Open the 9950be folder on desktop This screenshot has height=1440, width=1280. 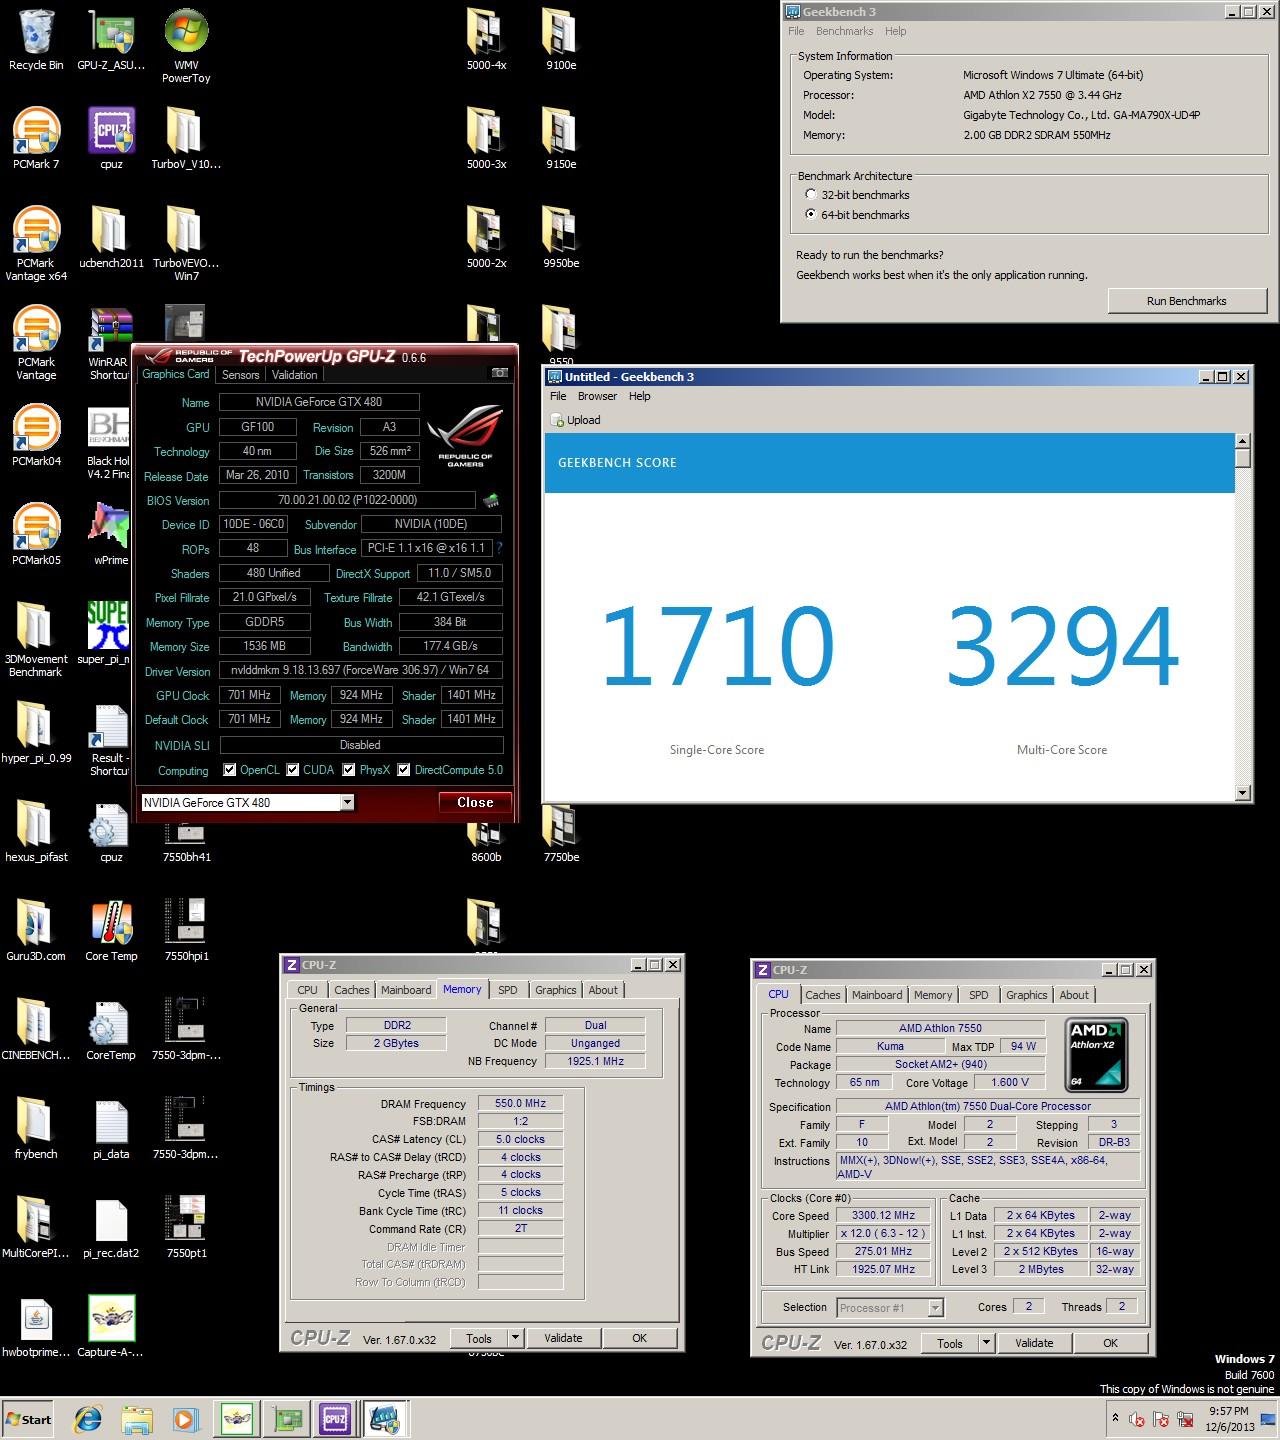[x=561, y=238]
